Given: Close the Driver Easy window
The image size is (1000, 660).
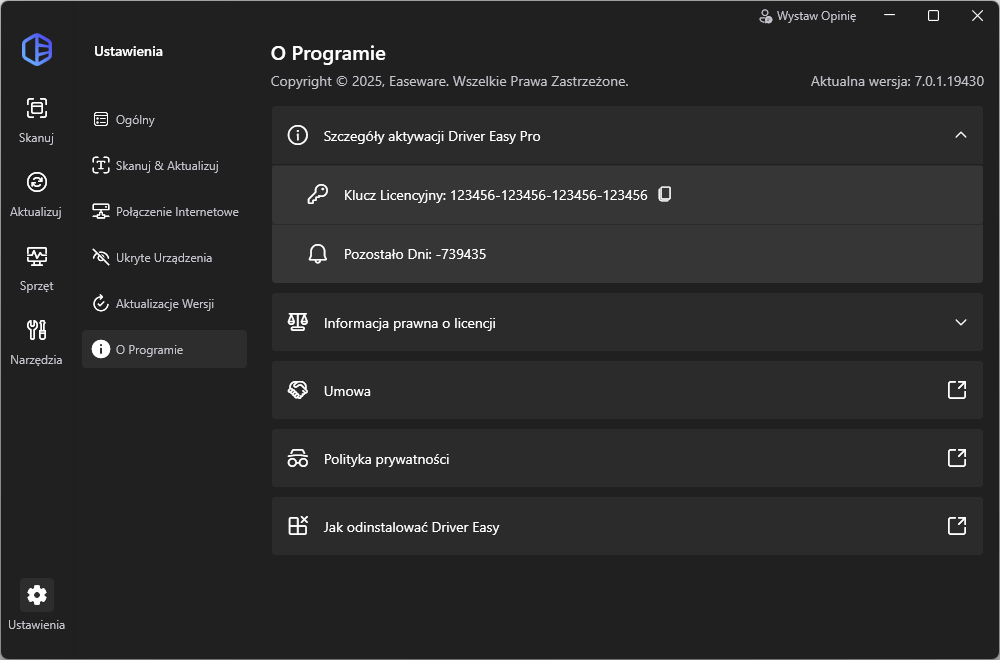Looking at the screenshot, I should point(977,15).
